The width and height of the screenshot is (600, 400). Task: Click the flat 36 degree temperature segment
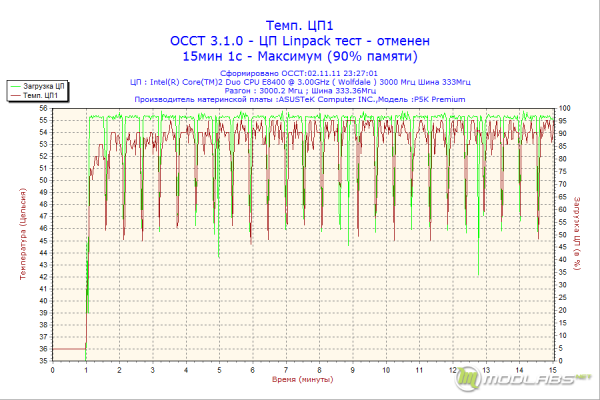coord(69,349)
